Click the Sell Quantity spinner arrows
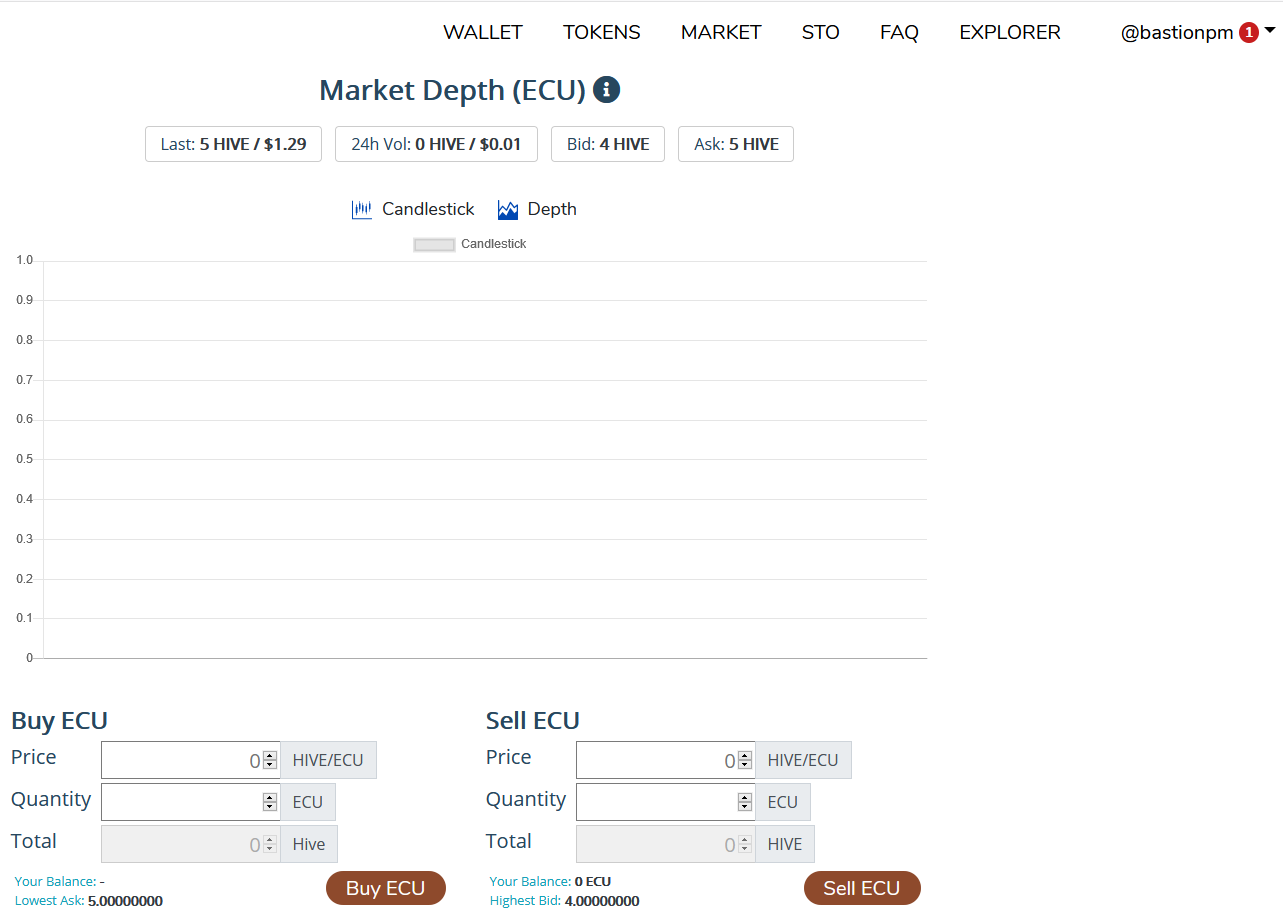 744,802
